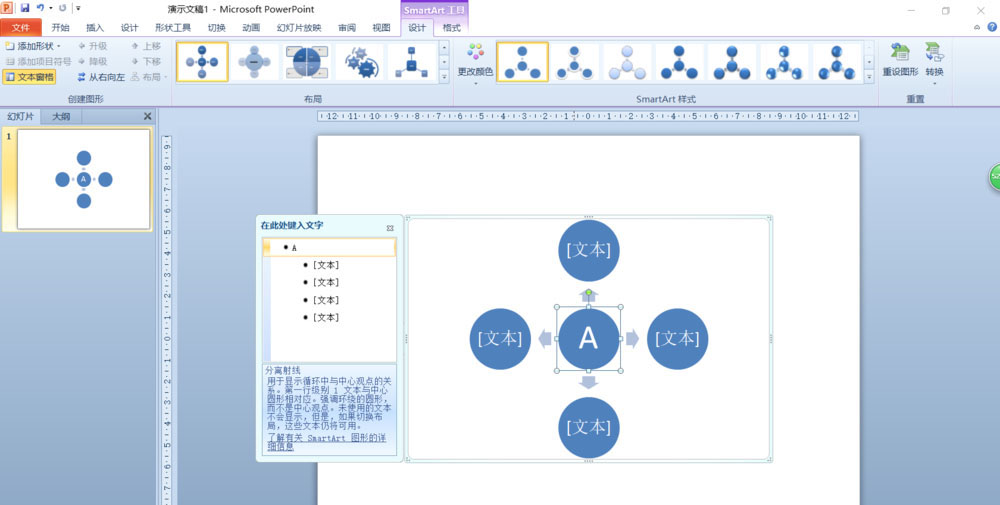Select 设计 tab under SmartArt 工具

point(417,27)
